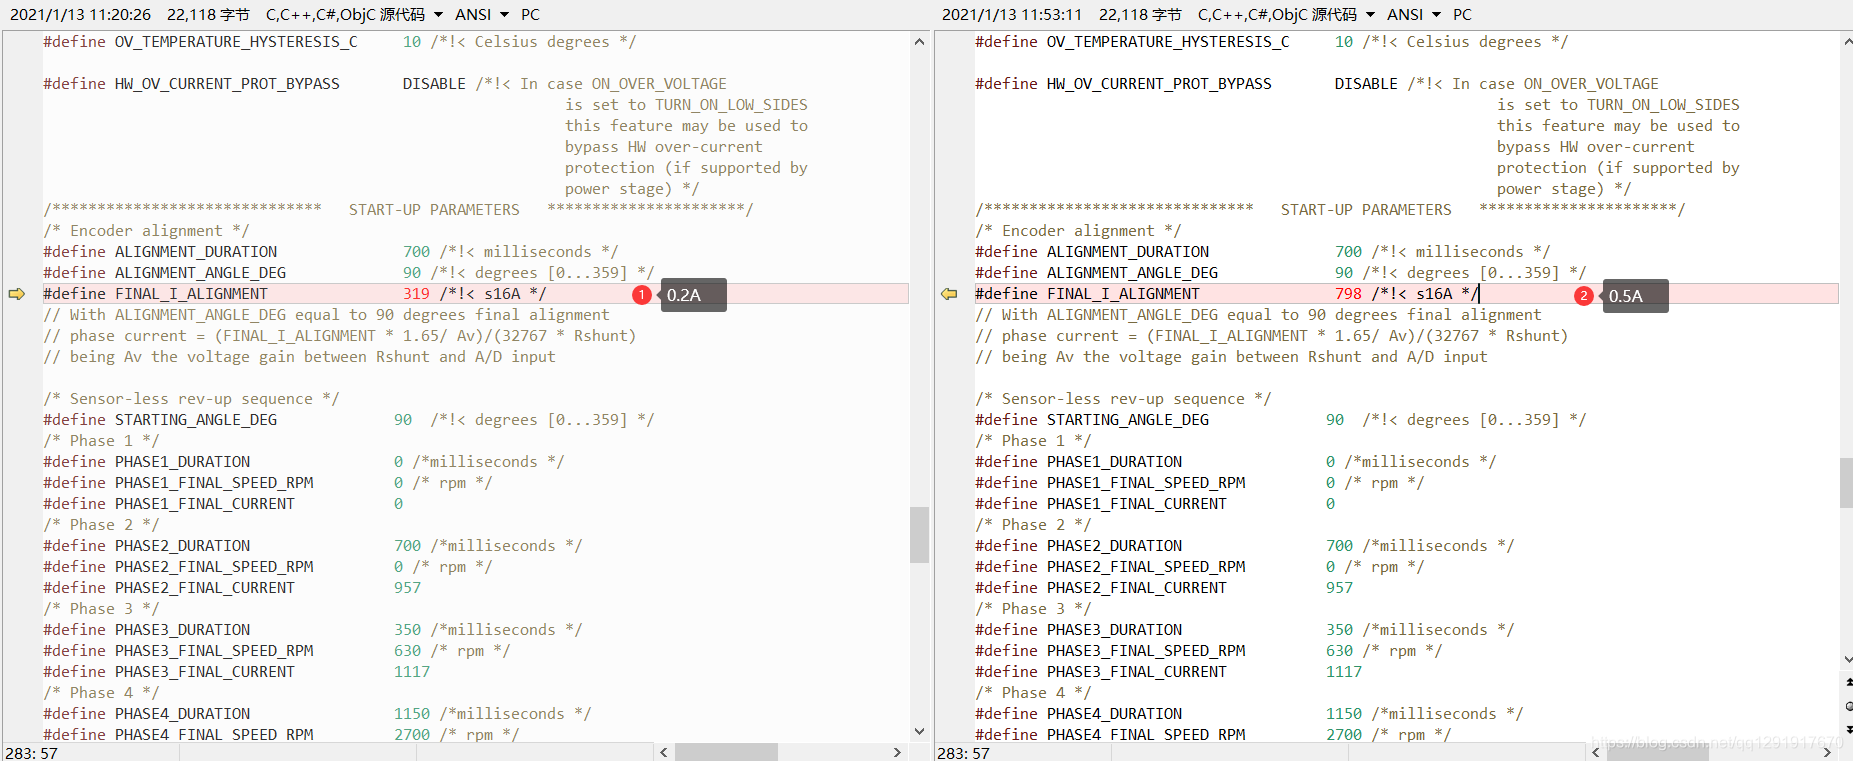Click the right pane's horizontal scrollbar thumb
The height and width of the screenshot is (761, 1853).
[1658, 752]
